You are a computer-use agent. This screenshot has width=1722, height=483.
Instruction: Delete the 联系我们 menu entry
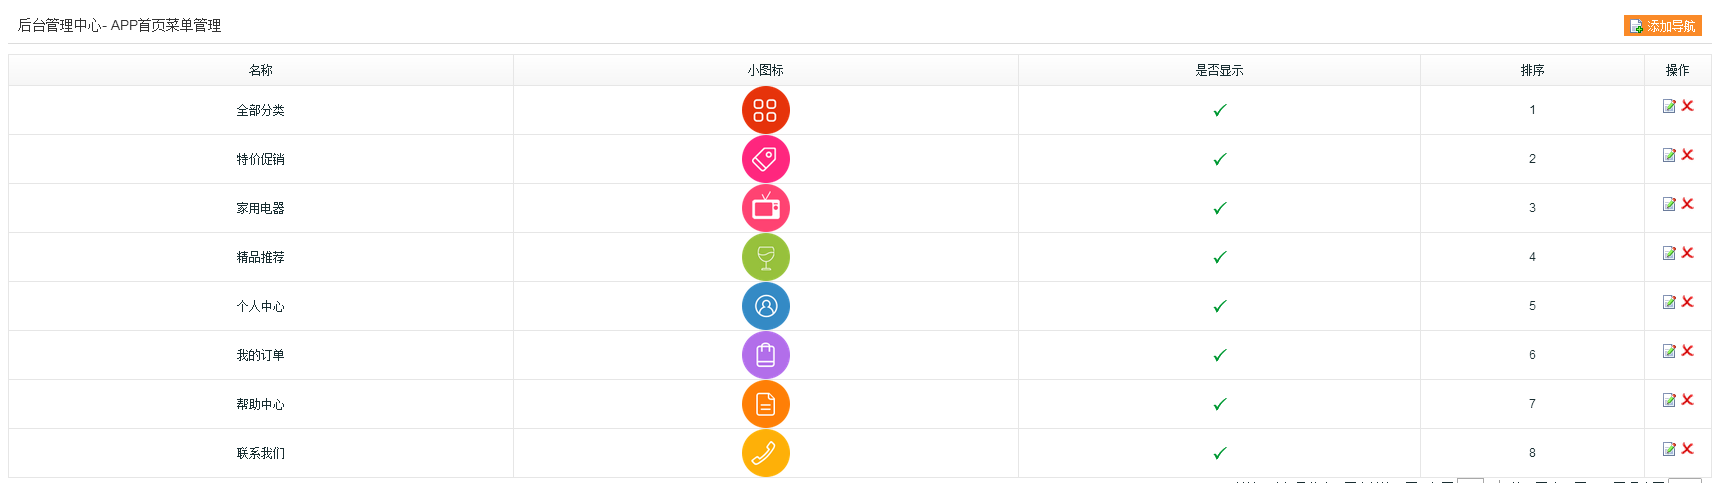1687,449
